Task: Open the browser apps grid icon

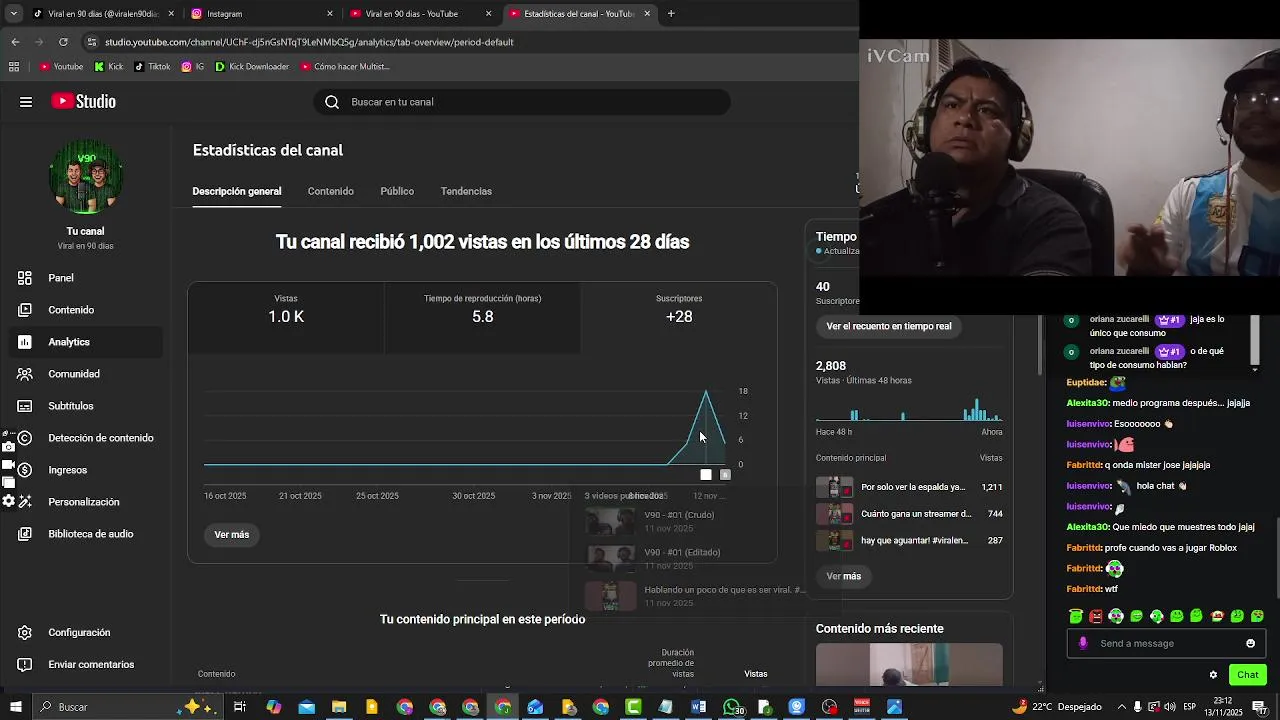Action: 13,67
